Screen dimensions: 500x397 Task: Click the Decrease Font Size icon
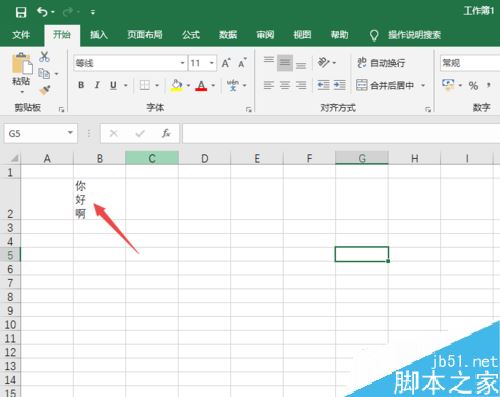point(242,63)
